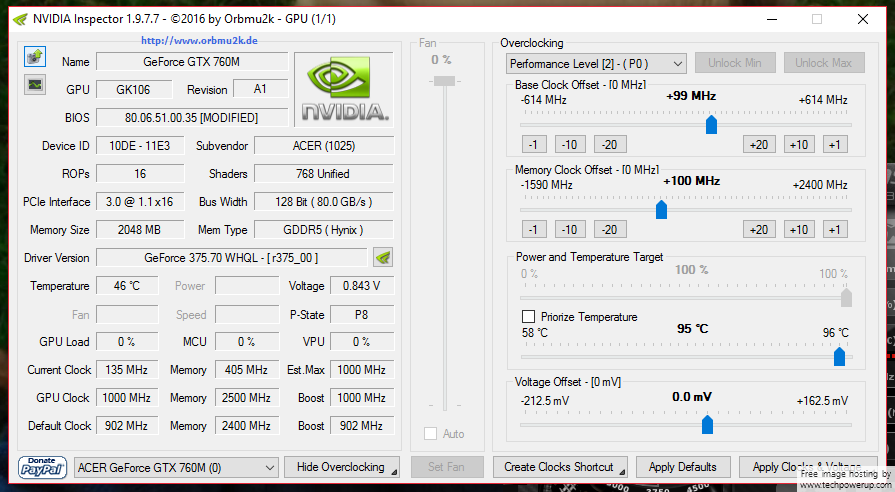Click Memory Clock +10 button

pos(799,229)
